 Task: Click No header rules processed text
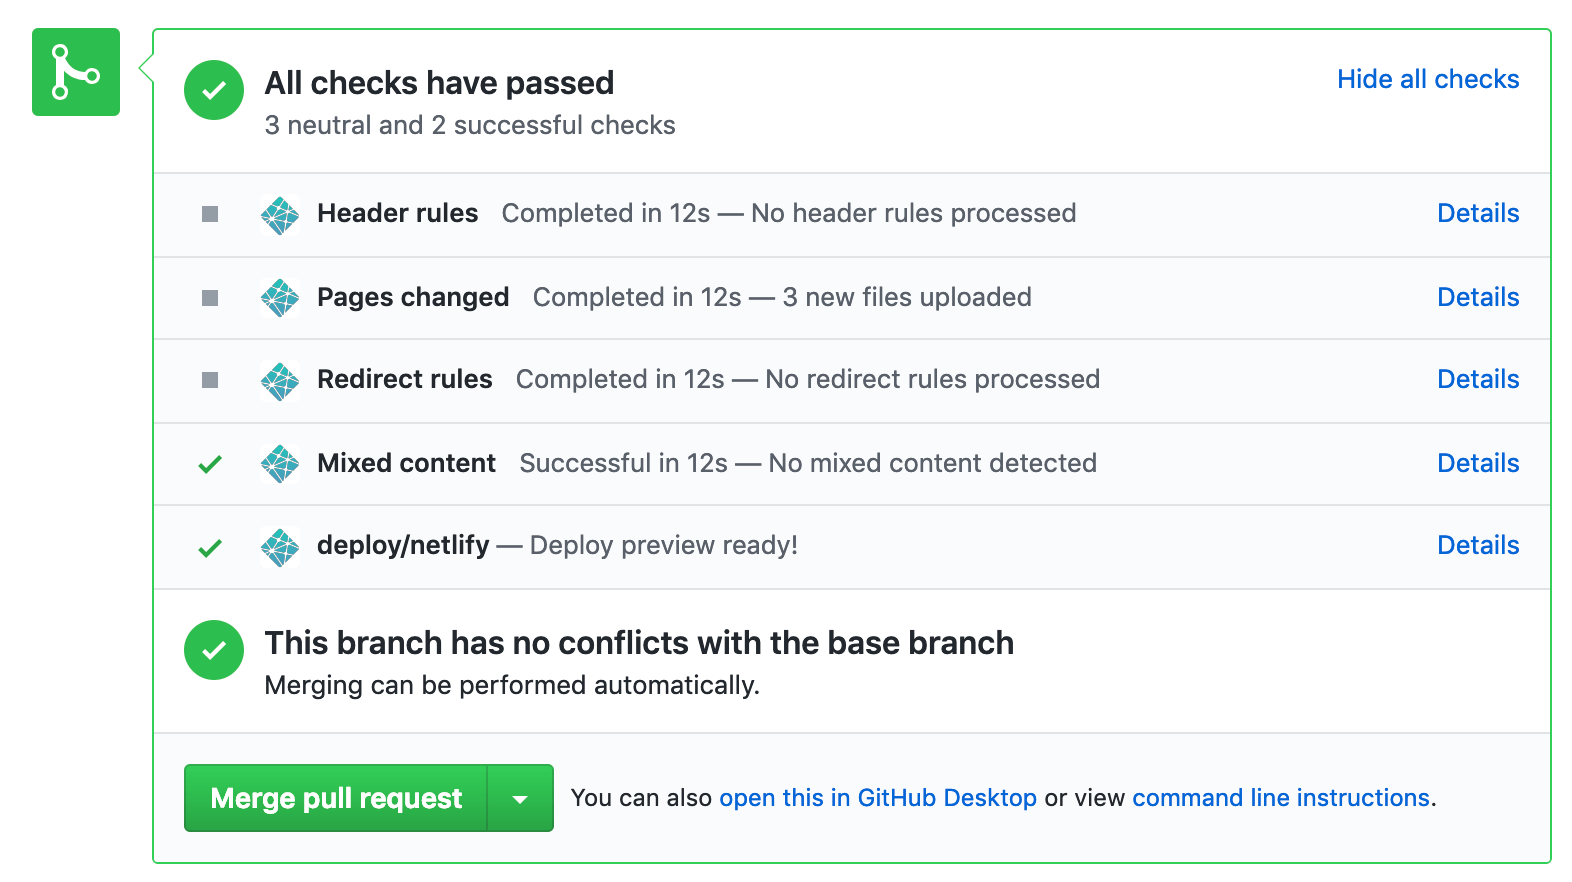coord(914,213)
